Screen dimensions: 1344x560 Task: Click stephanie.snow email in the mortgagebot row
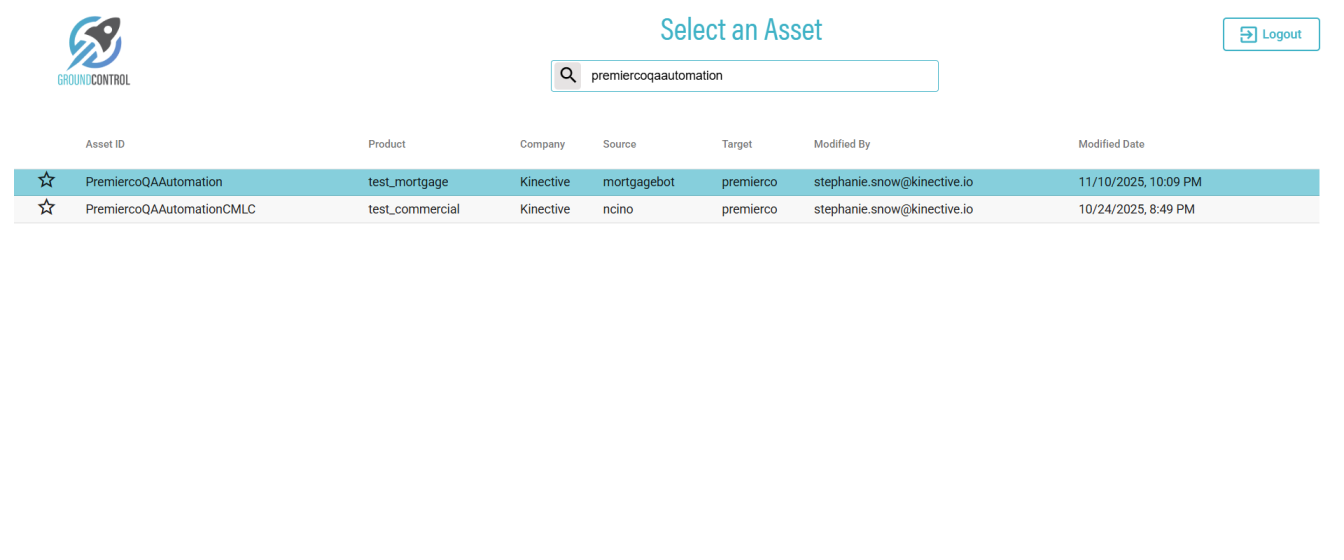pyautogui.click(x=893, y=182)
